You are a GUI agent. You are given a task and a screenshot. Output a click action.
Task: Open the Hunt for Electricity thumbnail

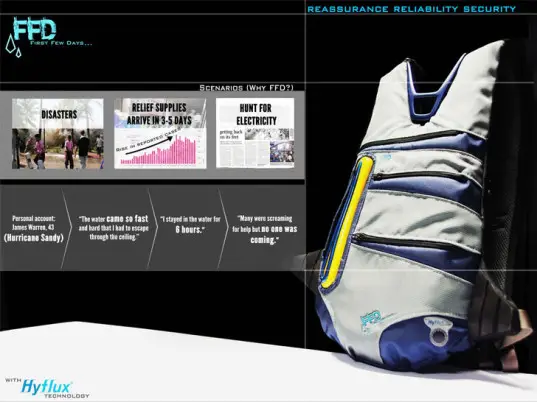coord(255,133)
